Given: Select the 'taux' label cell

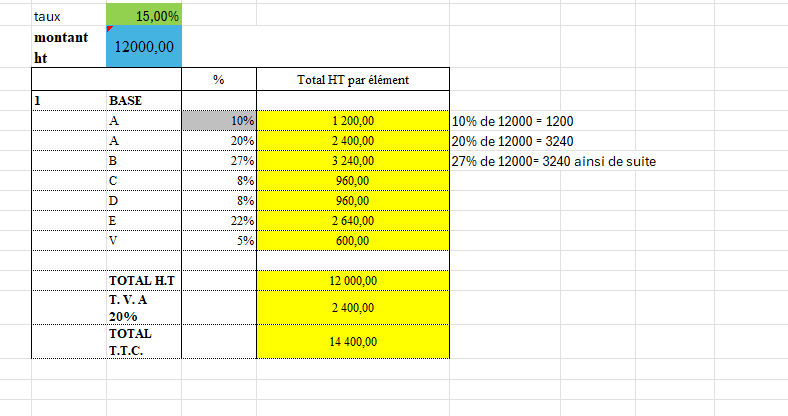Looking at the screenshot, I should pyautogui.click(x=68, y=16).
